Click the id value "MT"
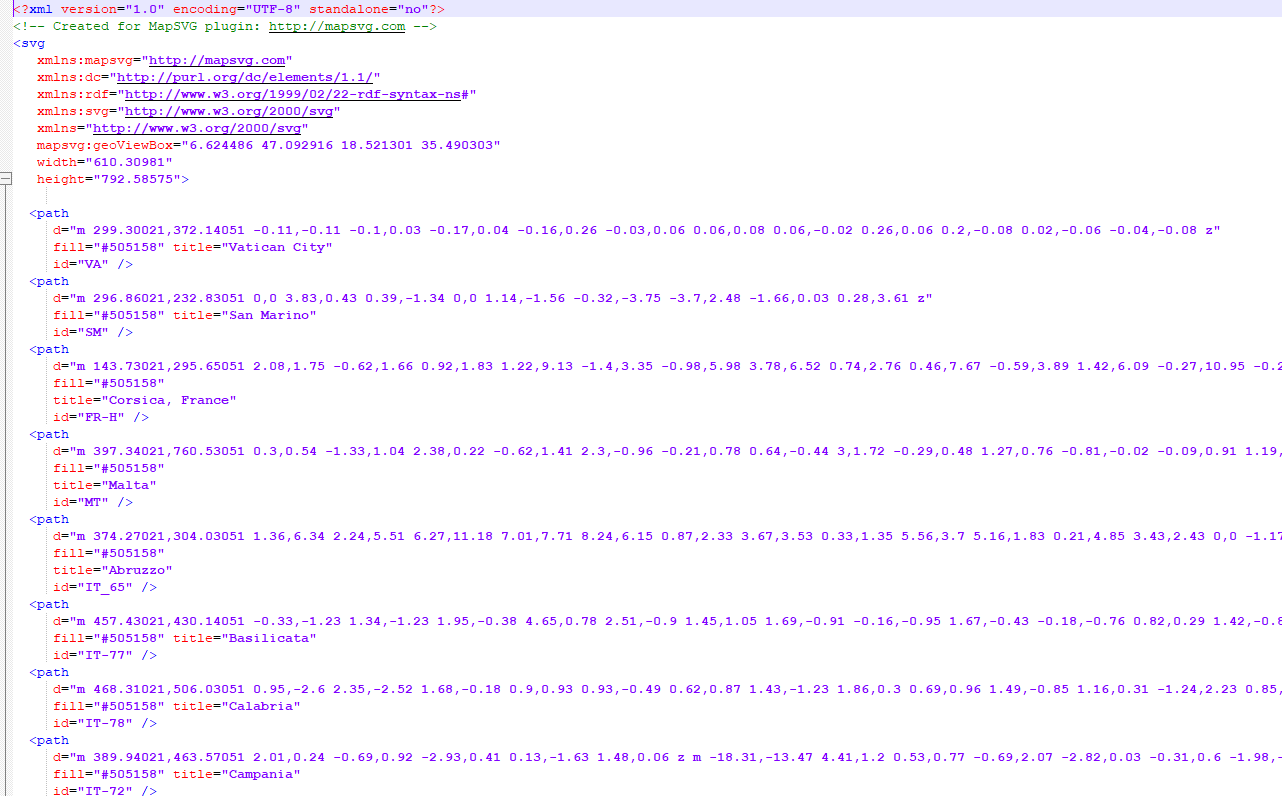 pos(93,502)
